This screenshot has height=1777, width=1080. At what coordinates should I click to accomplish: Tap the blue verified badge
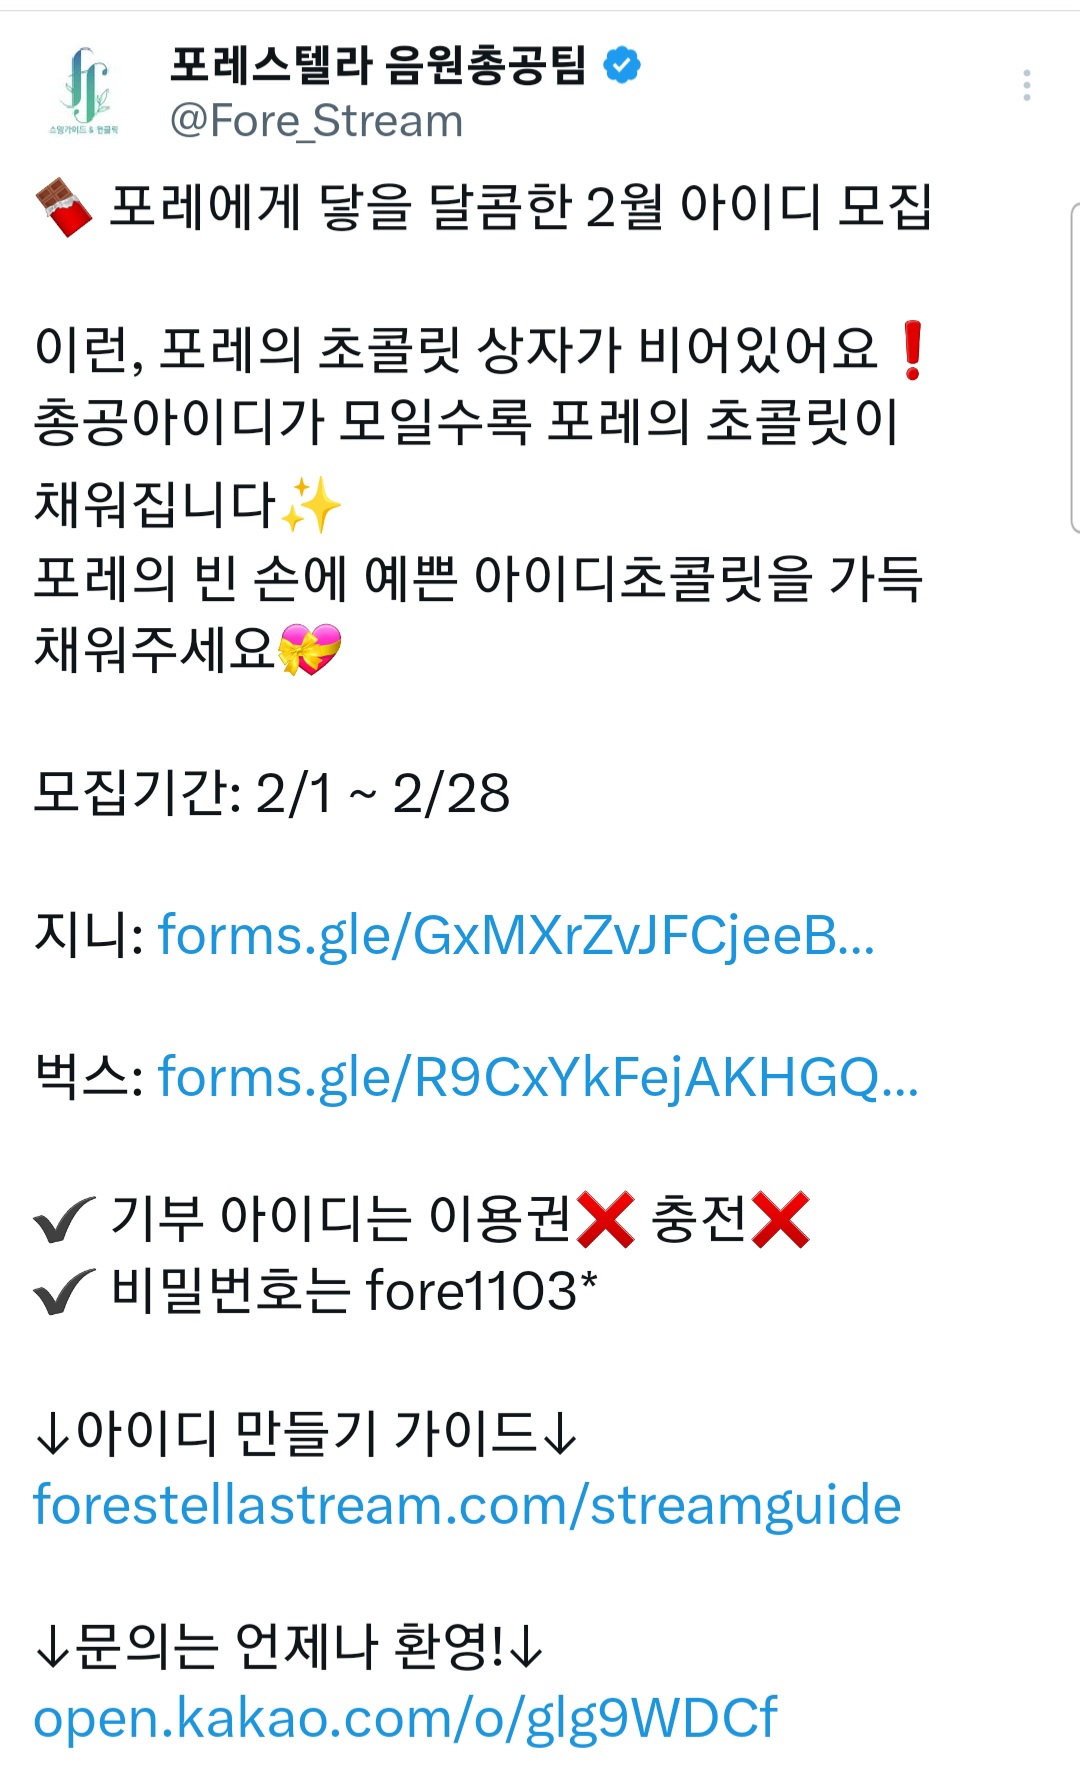pyautogui.click(x=622, y=65)
